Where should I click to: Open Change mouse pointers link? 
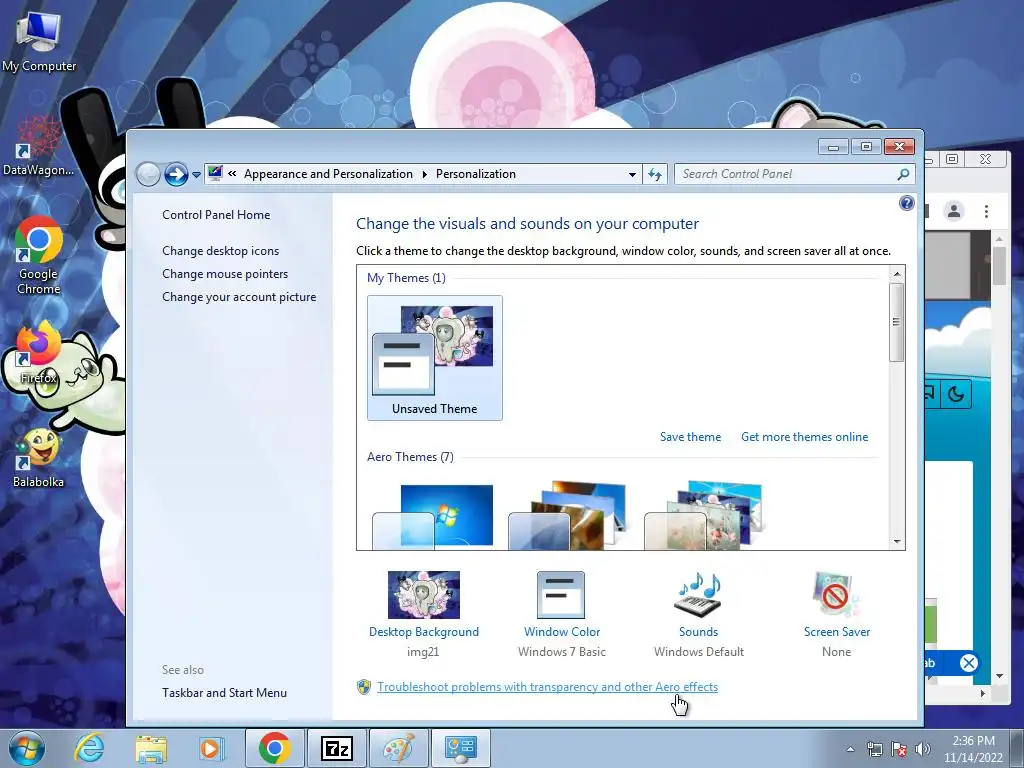225,274
